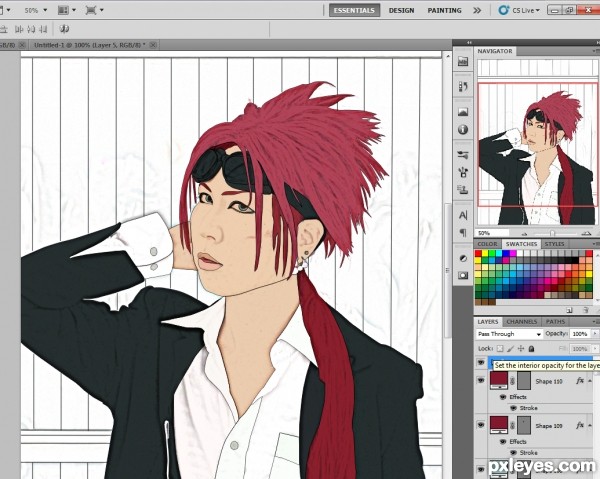Click distribute right edges icon in options bar
The image size is (600, 479).
click(43, 29)
